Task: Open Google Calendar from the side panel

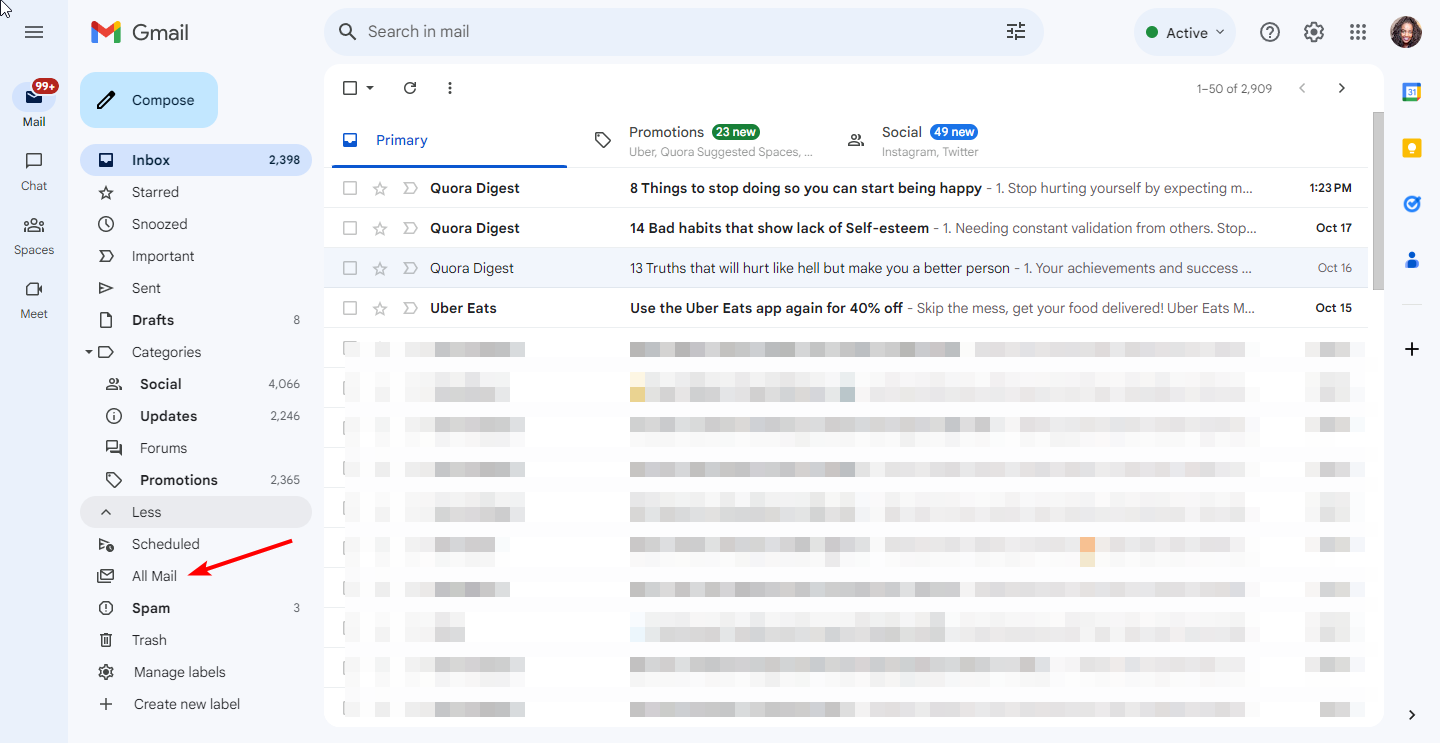Action: [x=1411, y=91]
